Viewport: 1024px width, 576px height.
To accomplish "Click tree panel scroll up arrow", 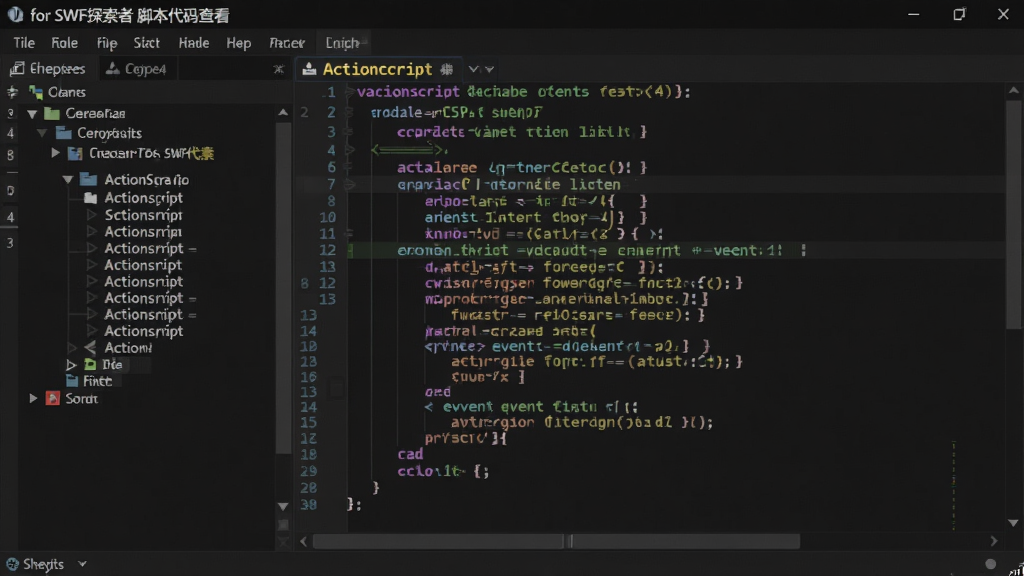I will (x=283, y=113).
